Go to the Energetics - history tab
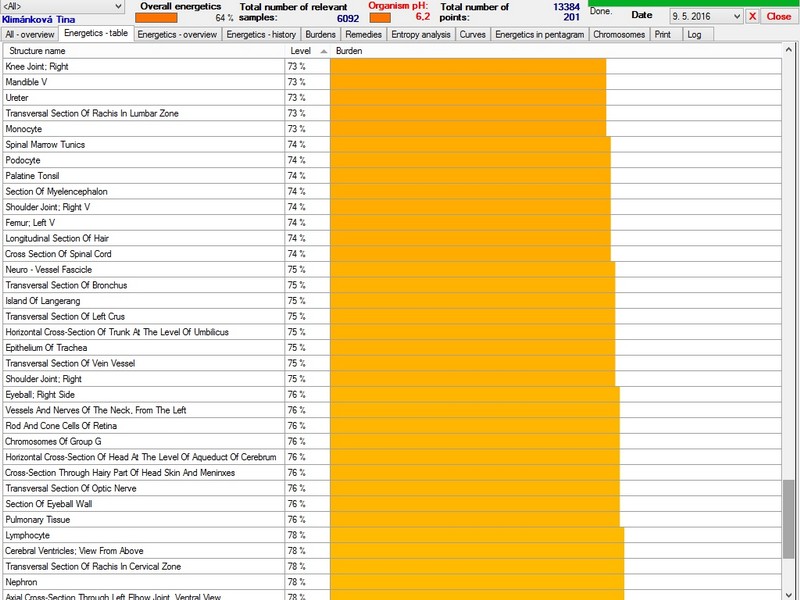Screen dimensions: 800x600 (x=261, y=34)
